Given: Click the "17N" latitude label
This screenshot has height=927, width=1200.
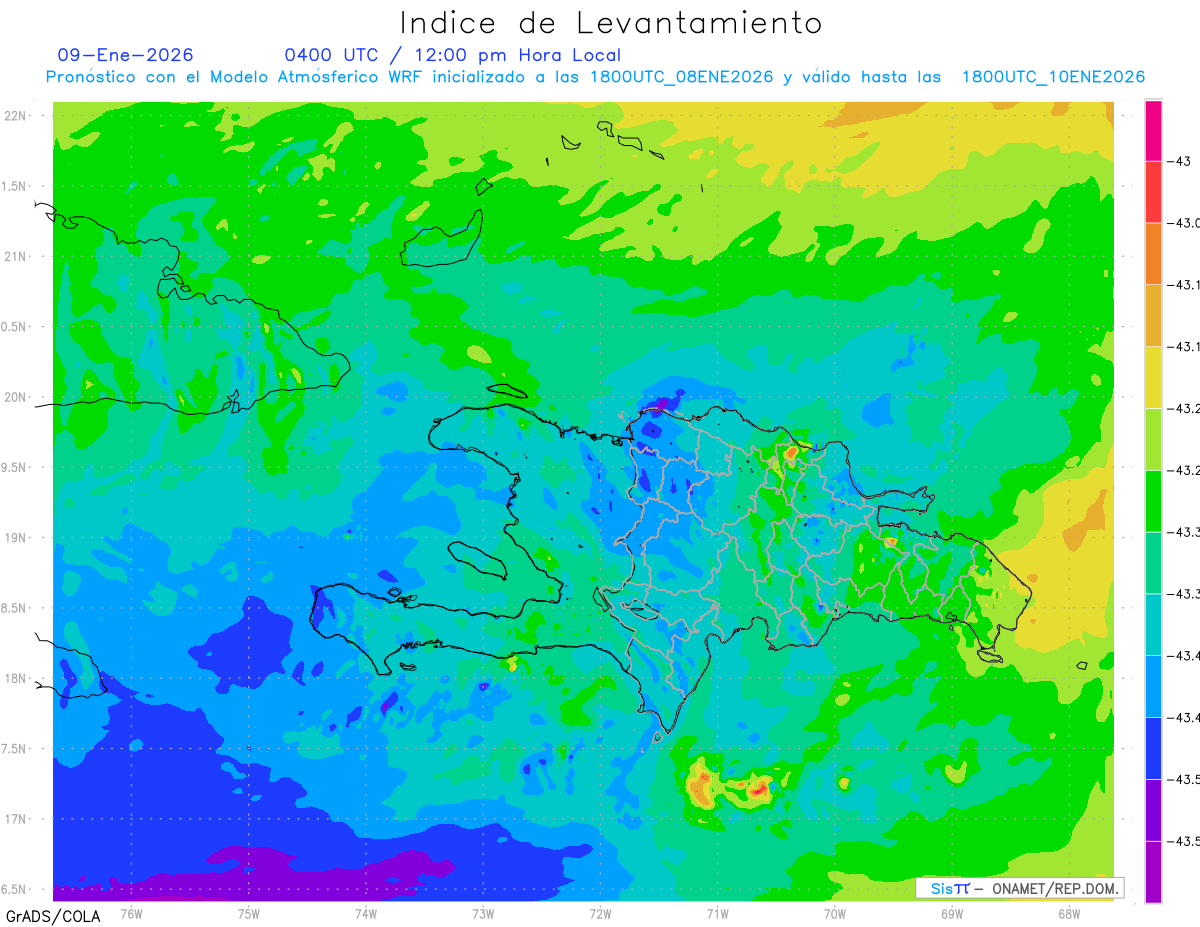Looking at the screenshot, I should point(16,819).
